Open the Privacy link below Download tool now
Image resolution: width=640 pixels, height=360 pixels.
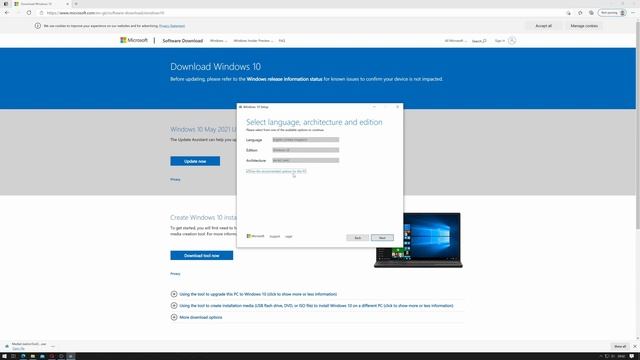[x=175, y=274]
